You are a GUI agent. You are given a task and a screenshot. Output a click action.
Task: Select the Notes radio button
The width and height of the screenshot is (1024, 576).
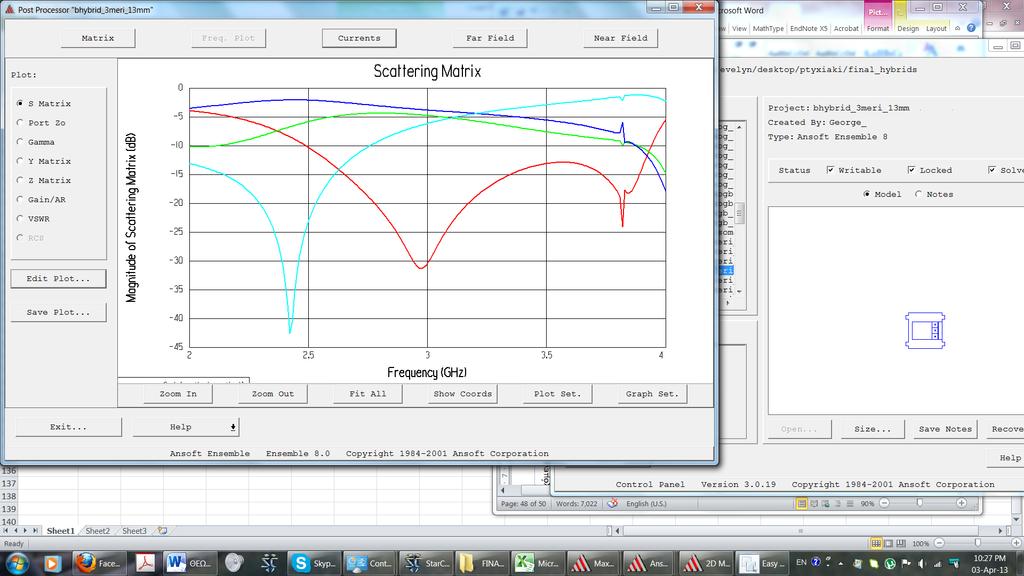918,194
